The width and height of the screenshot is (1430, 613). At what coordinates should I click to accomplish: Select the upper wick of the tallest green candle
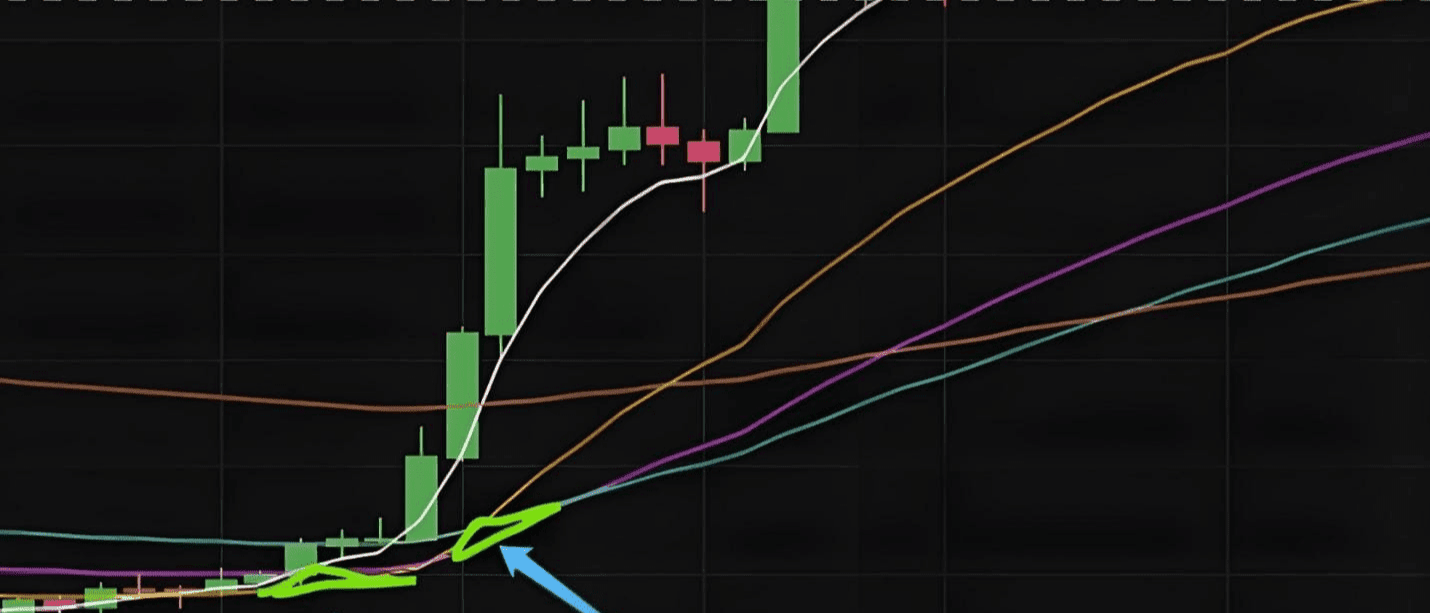[501, 131]
